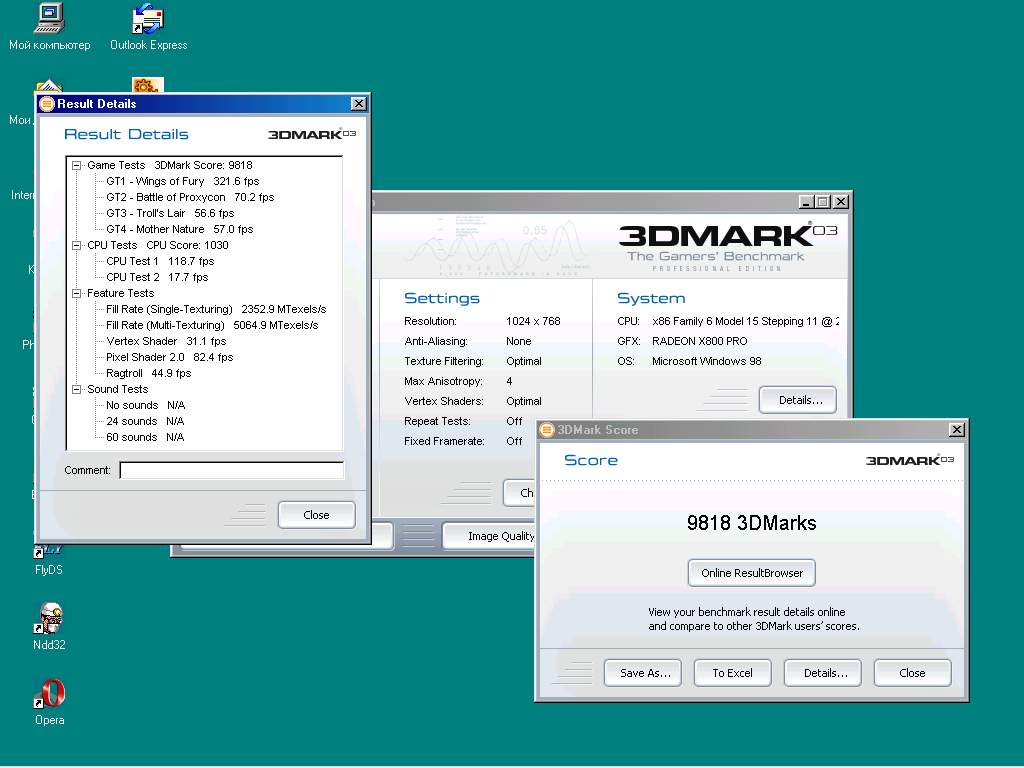The width and height of the screenshot is (1024, 768).
Task: Open the My Computer desktop icon
Action: pyautogui.click(x=48, y=18)
